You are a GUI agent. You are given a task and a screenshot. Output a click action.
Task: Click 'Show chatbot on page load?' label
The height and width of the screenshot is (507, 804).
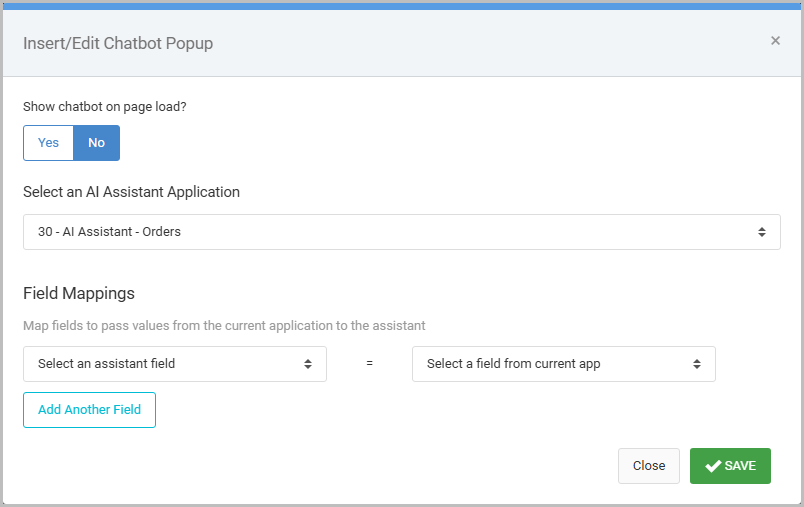point(105,107)
